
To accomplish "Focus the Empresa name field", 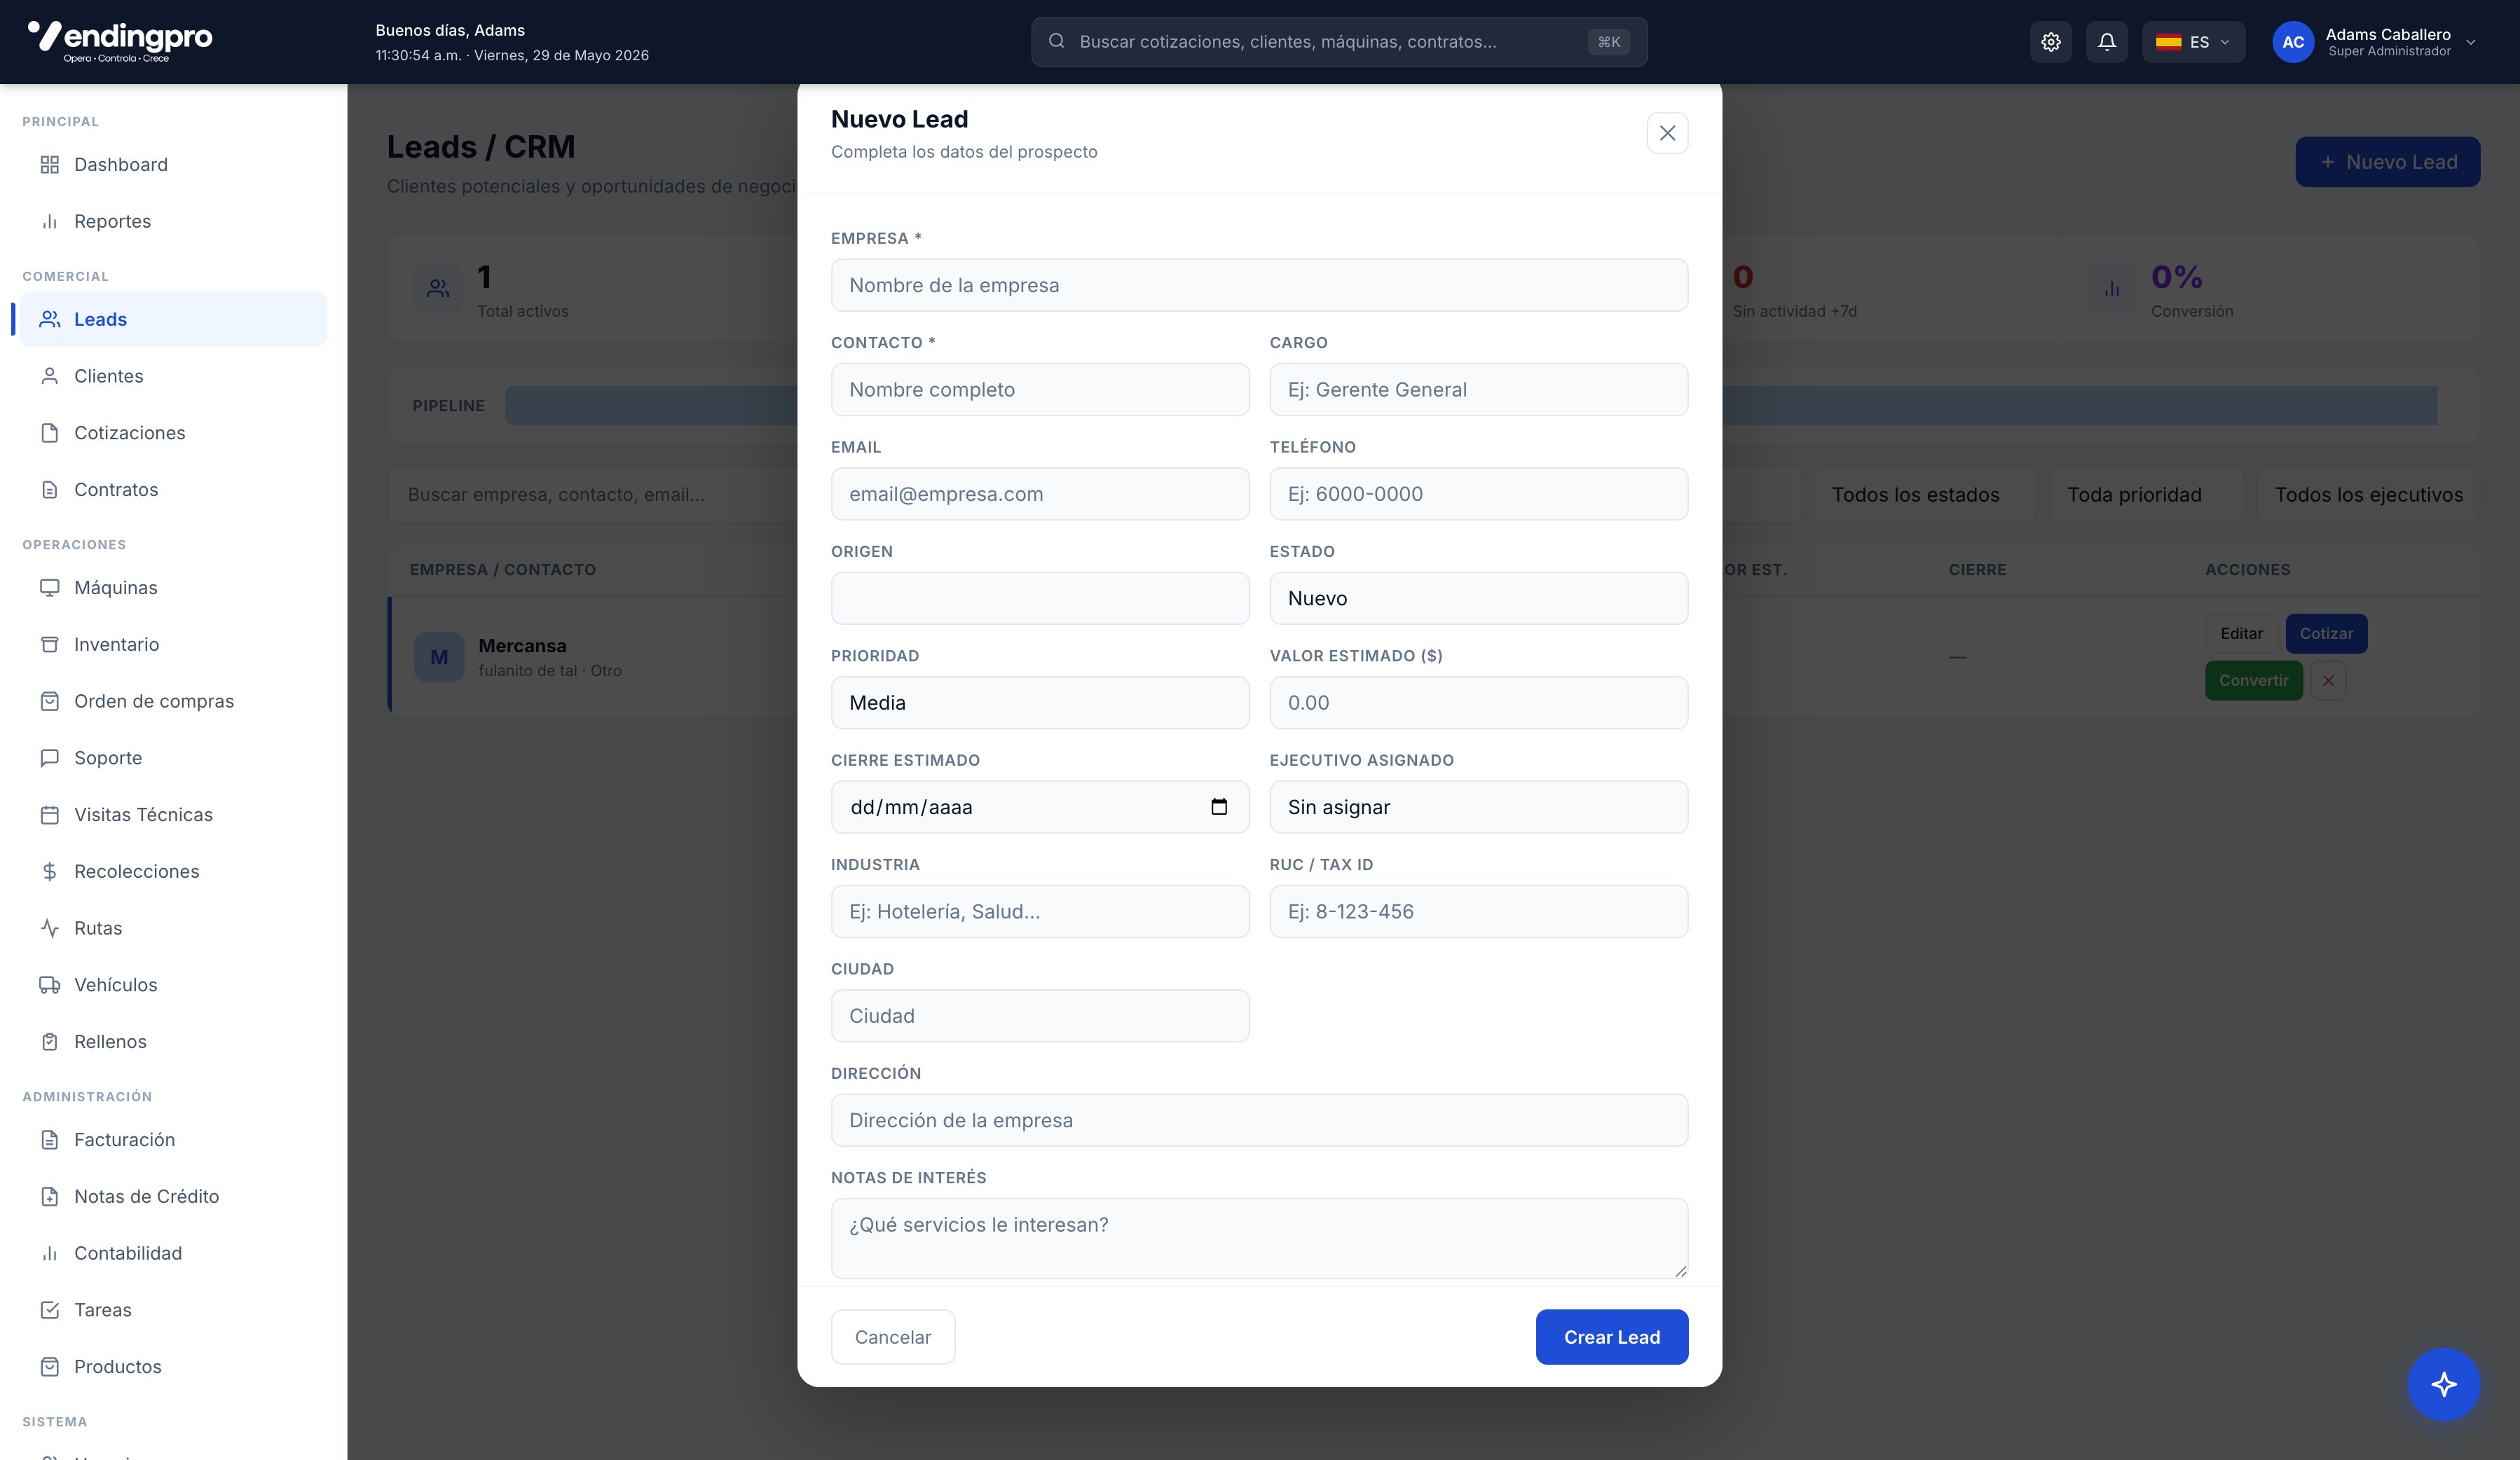I will (1259, 285).
